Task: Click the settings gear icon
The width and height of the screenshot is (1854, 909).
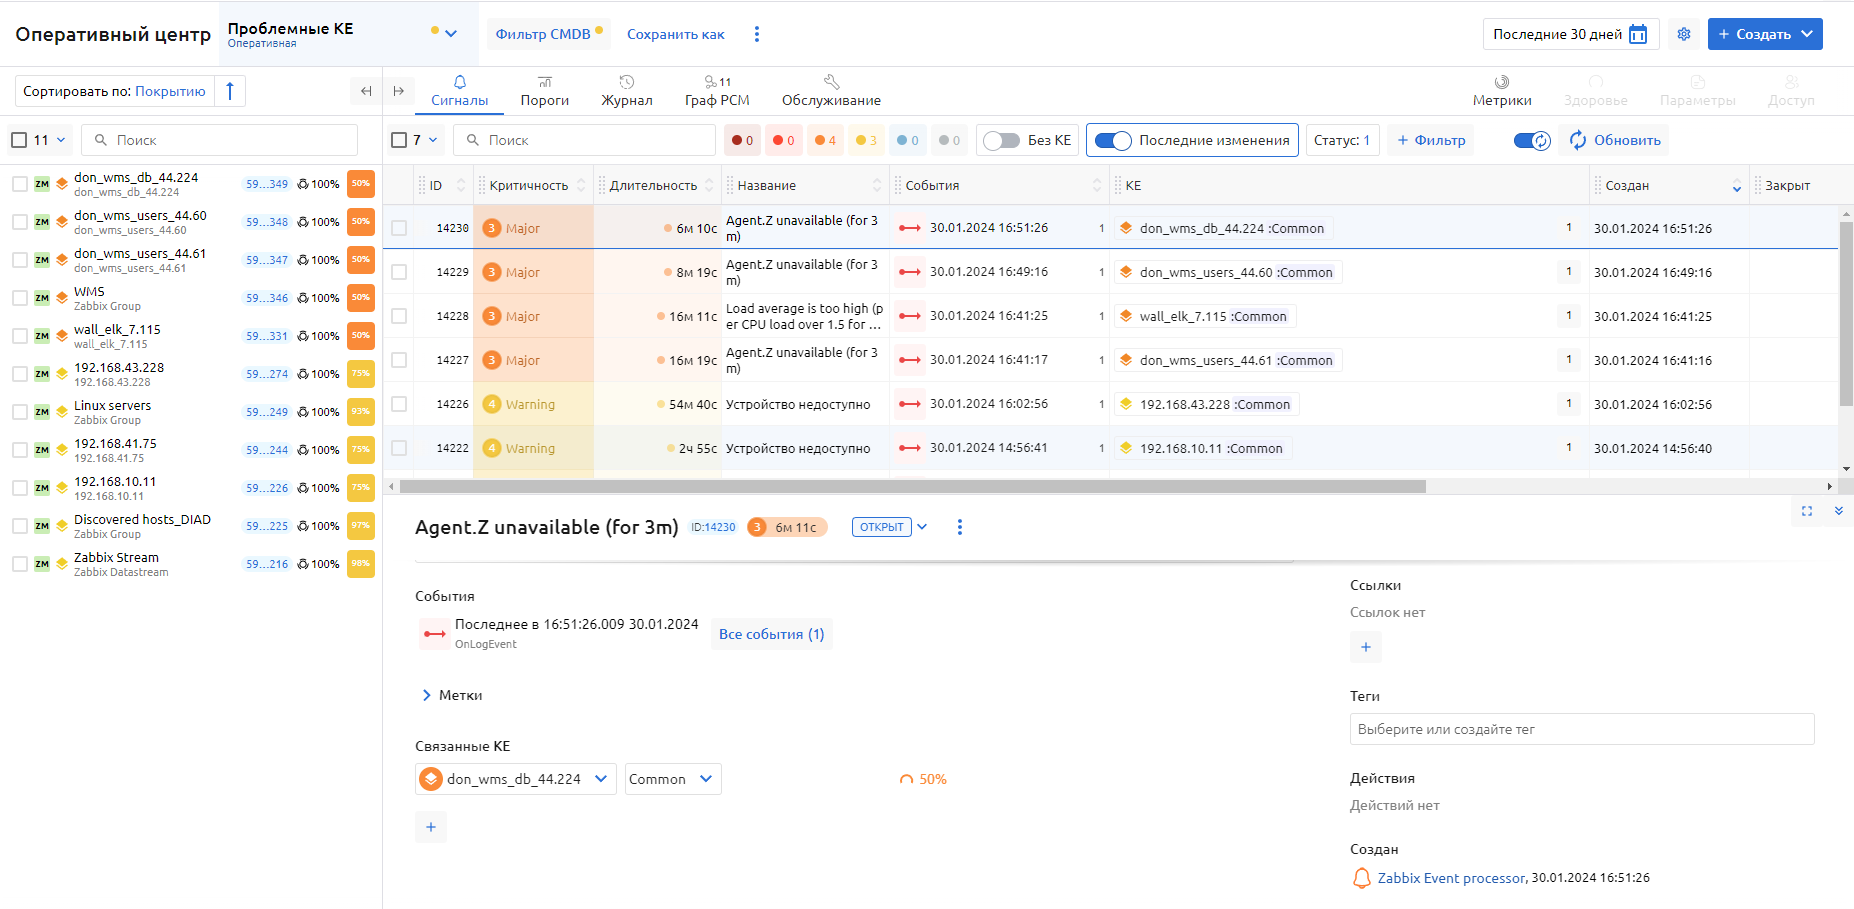Action: point(1684,34)
